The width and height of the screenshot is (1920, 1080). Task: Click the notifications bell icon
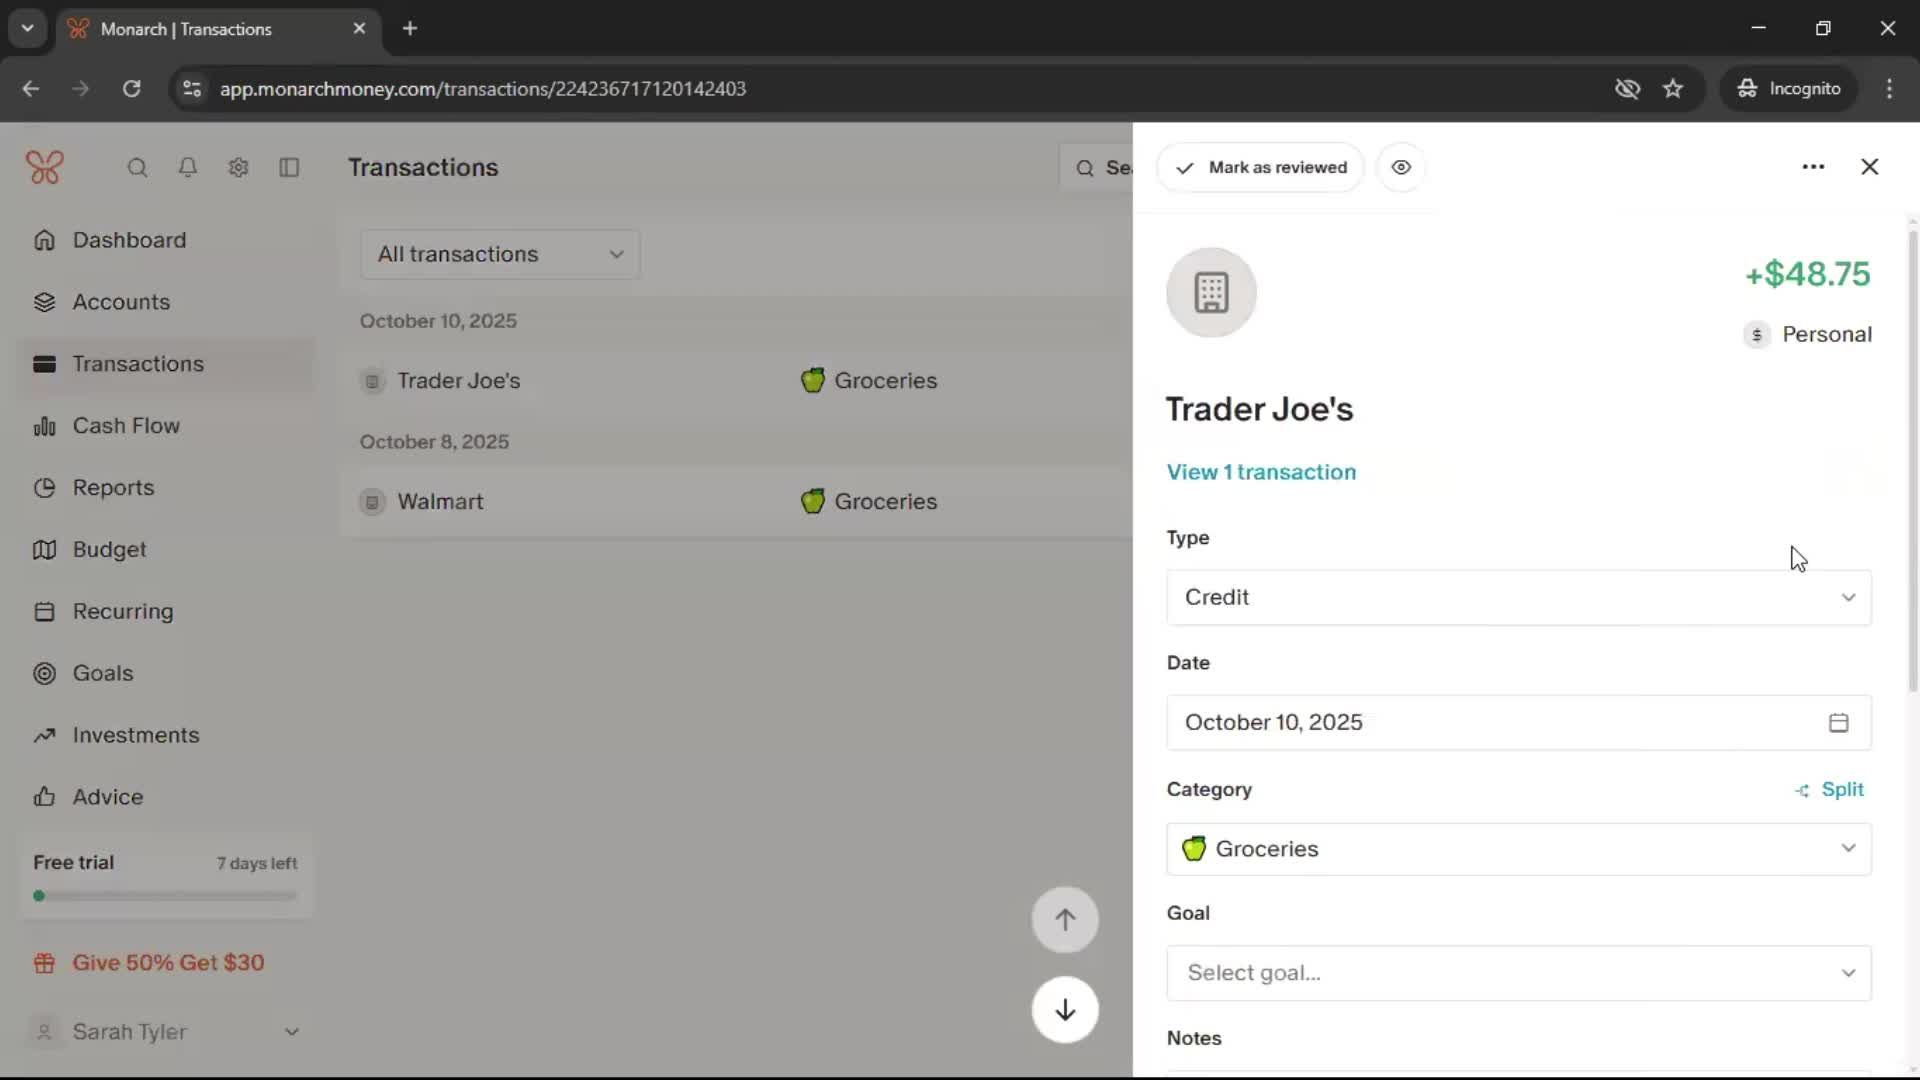(187, 168)
